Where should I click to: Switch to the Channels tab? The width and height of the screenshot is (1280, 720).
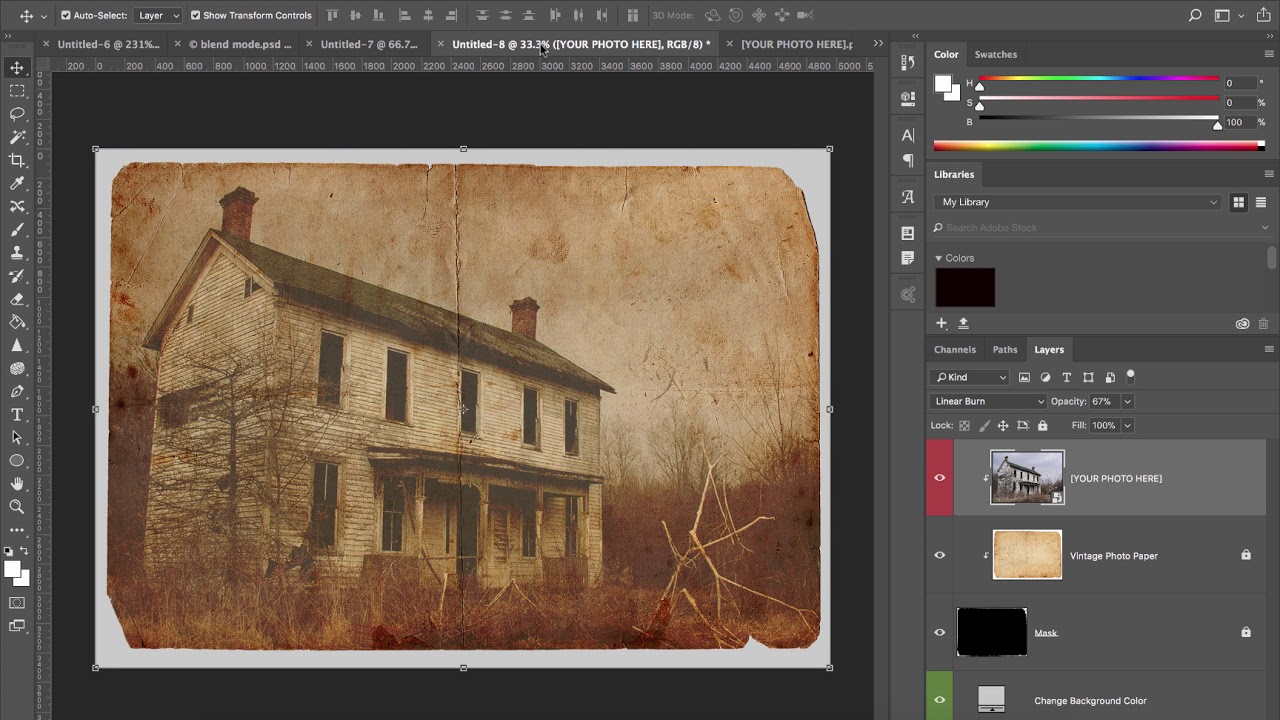coord(955,349)
